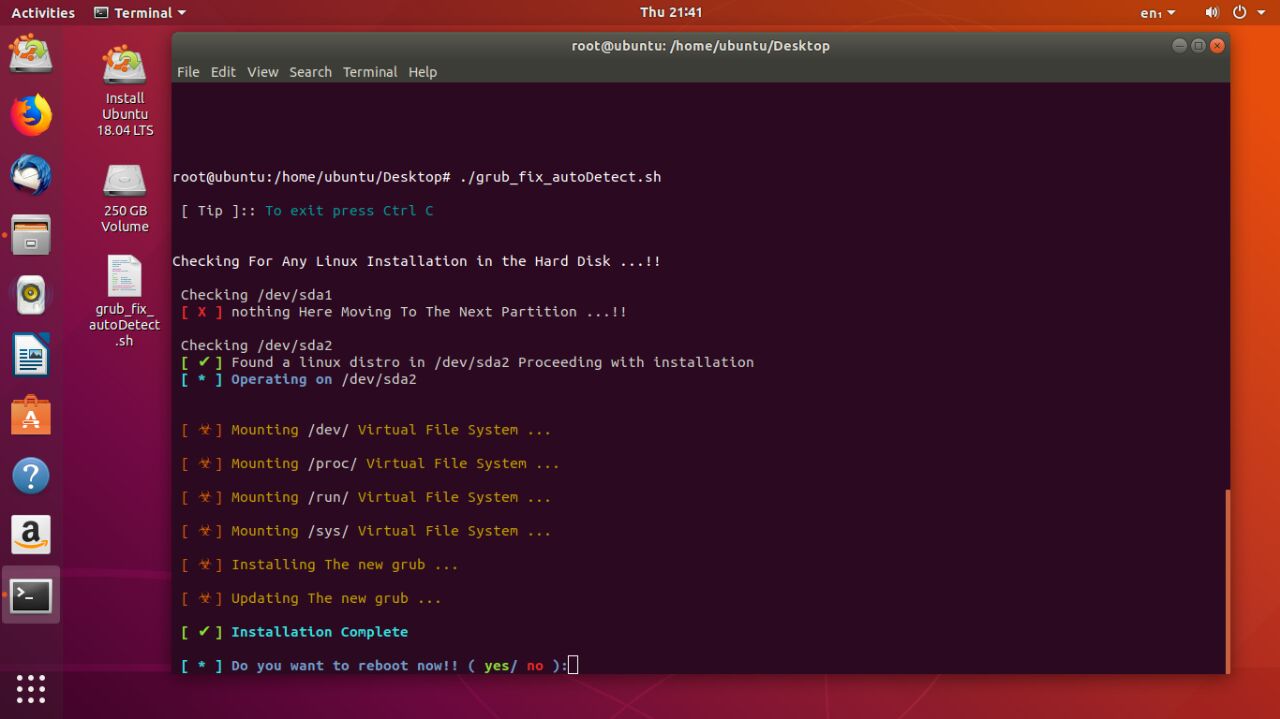The image size is (1280, 719).
Task: Open the Files manager dock icon
Action: click(31, 235)
